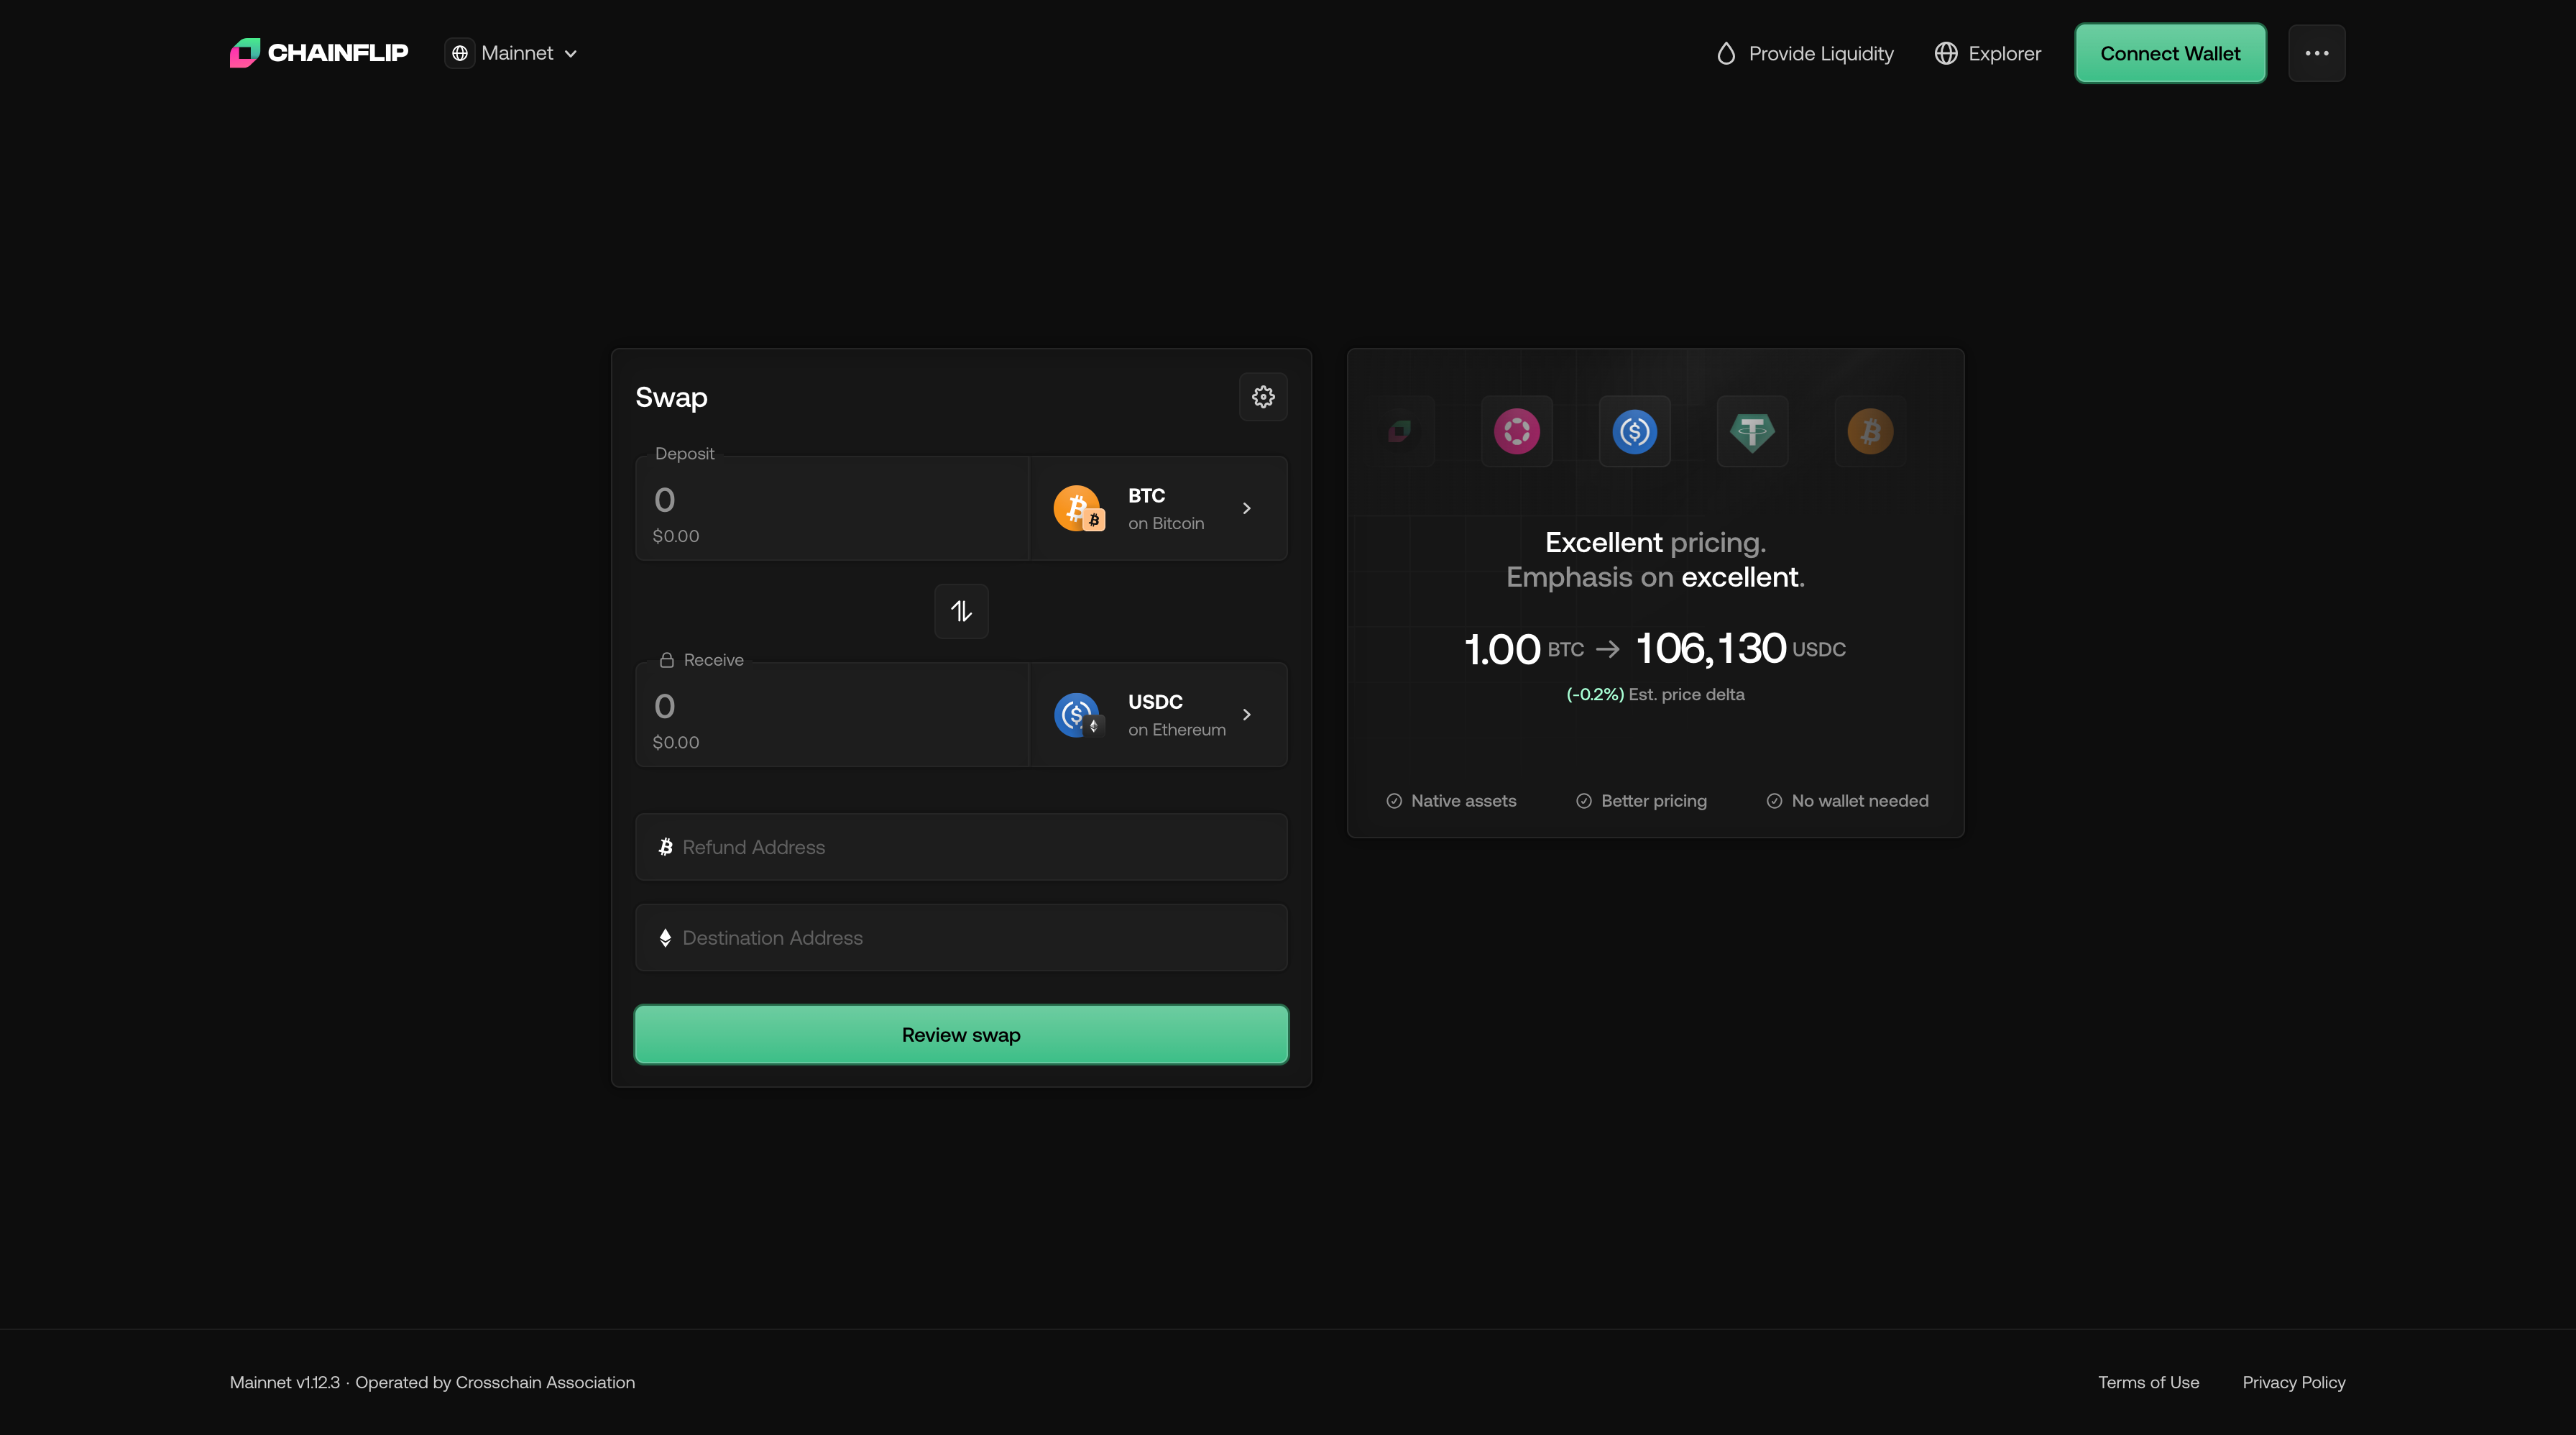The height and width of the screenshot is (1435, 2576).
Task: Focus the Refund Address field
Action: point(960,847)
